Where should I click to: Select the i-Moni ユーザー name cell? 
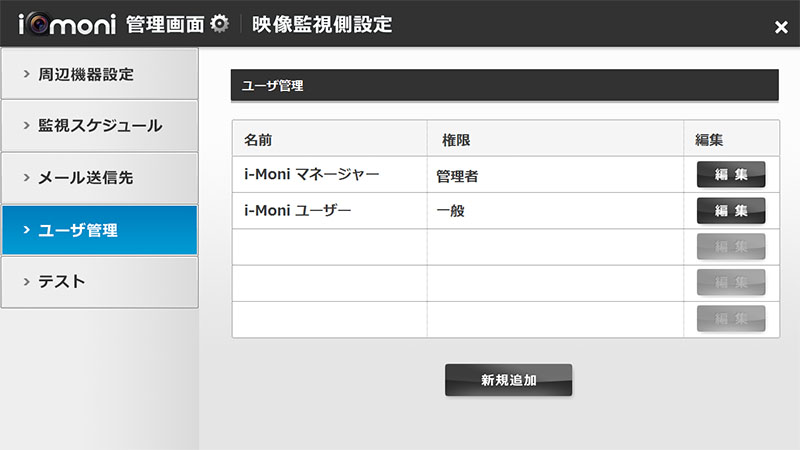[x=297, y=211]
